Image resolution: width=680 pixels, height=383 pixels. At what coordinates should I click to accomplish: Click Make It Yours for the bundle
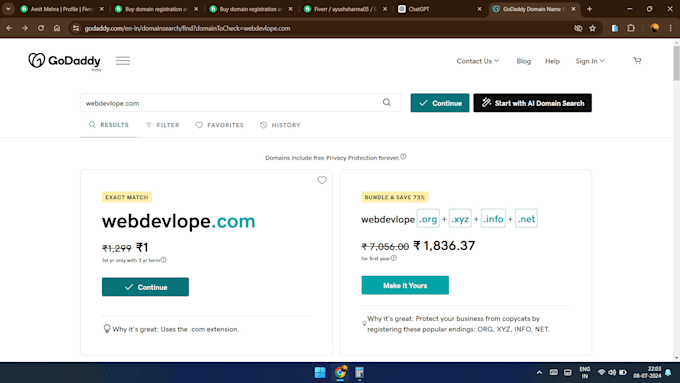click(405, 285)
